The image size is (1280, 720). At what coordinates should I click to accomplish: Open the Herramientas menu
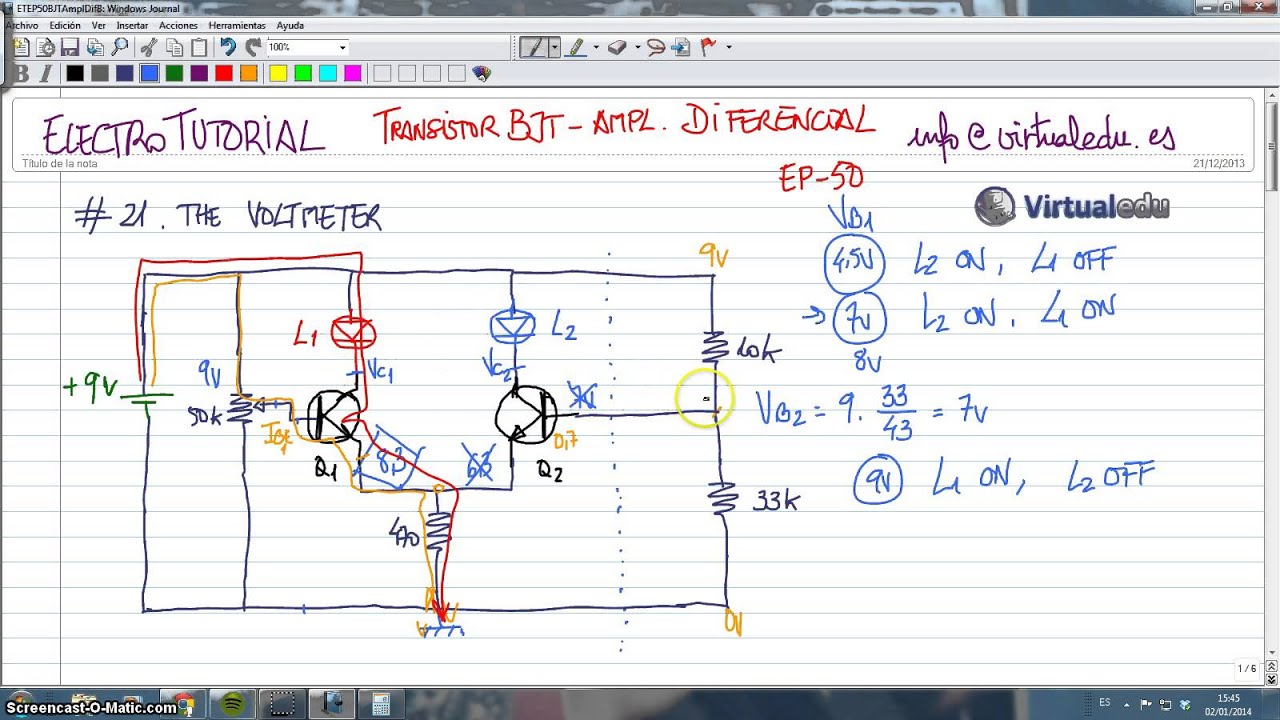pyautogui.click(x=237, y=25)
